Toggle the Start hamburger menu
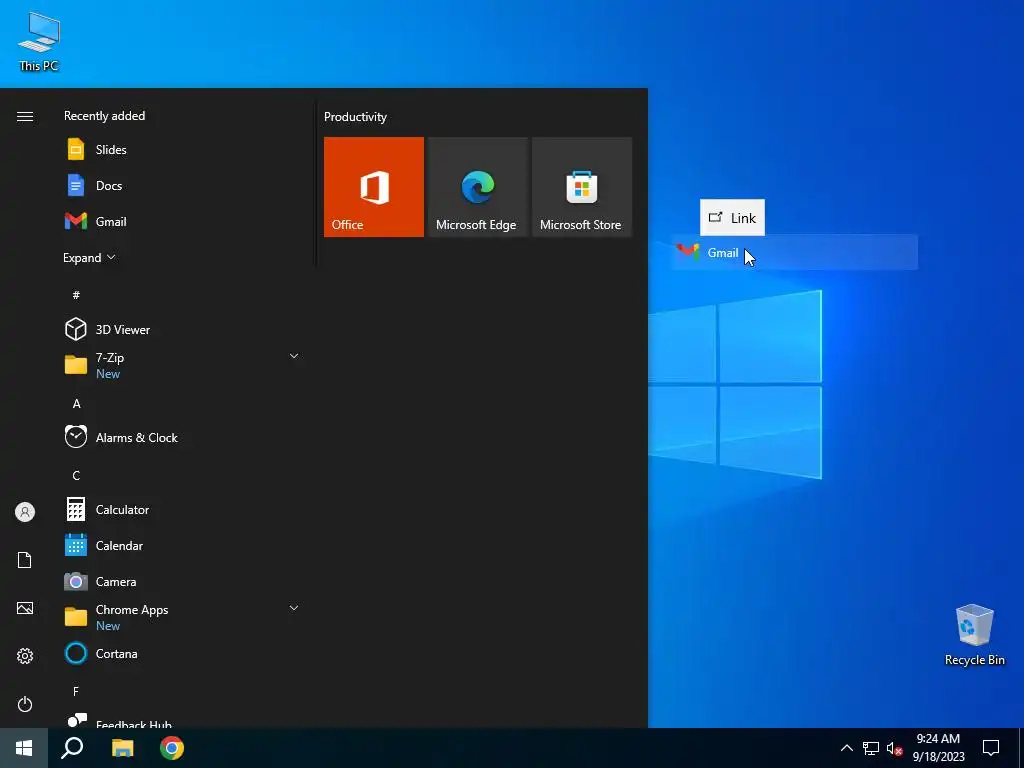The width and height of the screenshot is (1024, 768). (x=25, y=116)
